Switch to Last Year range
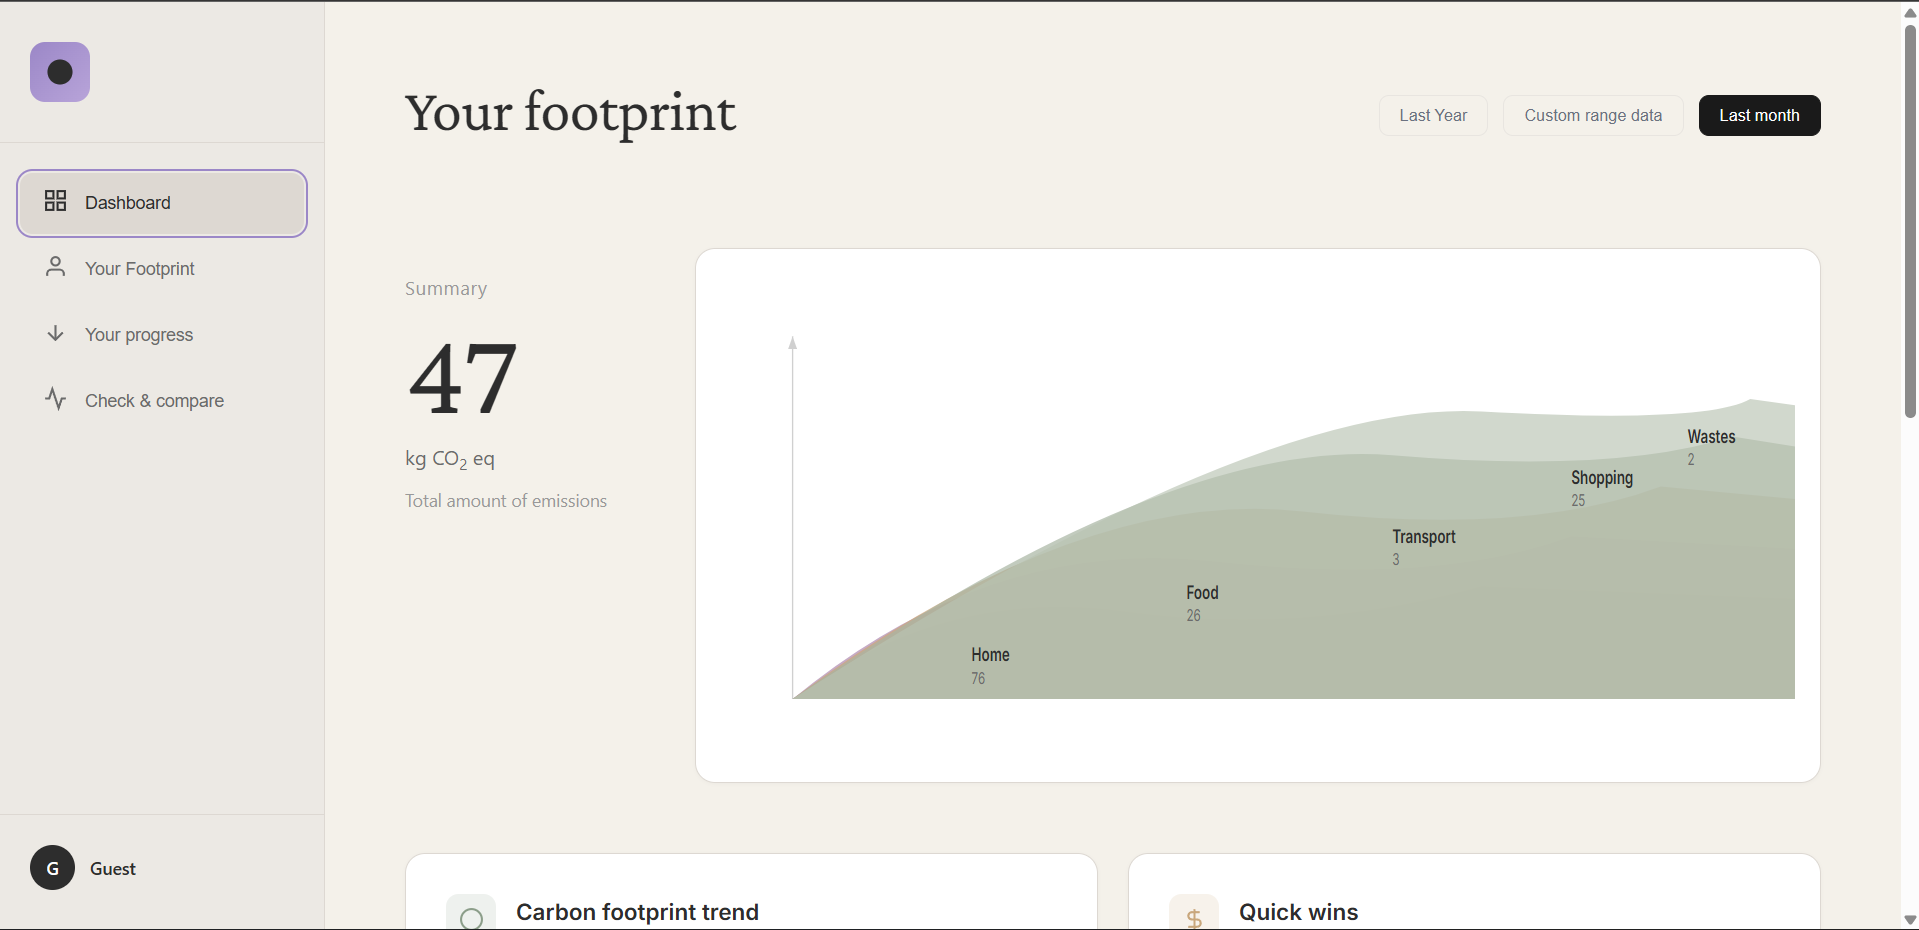Screen dimensions: 1919x930 [x=1433, y=116]
